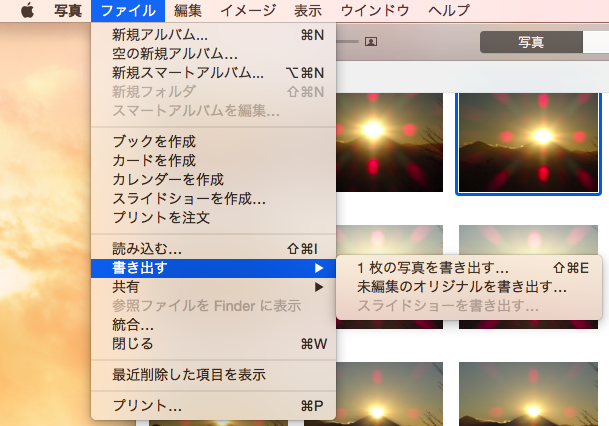Click the thumbnail zoom slider track
609x426 pixels.
pos(348,41)
